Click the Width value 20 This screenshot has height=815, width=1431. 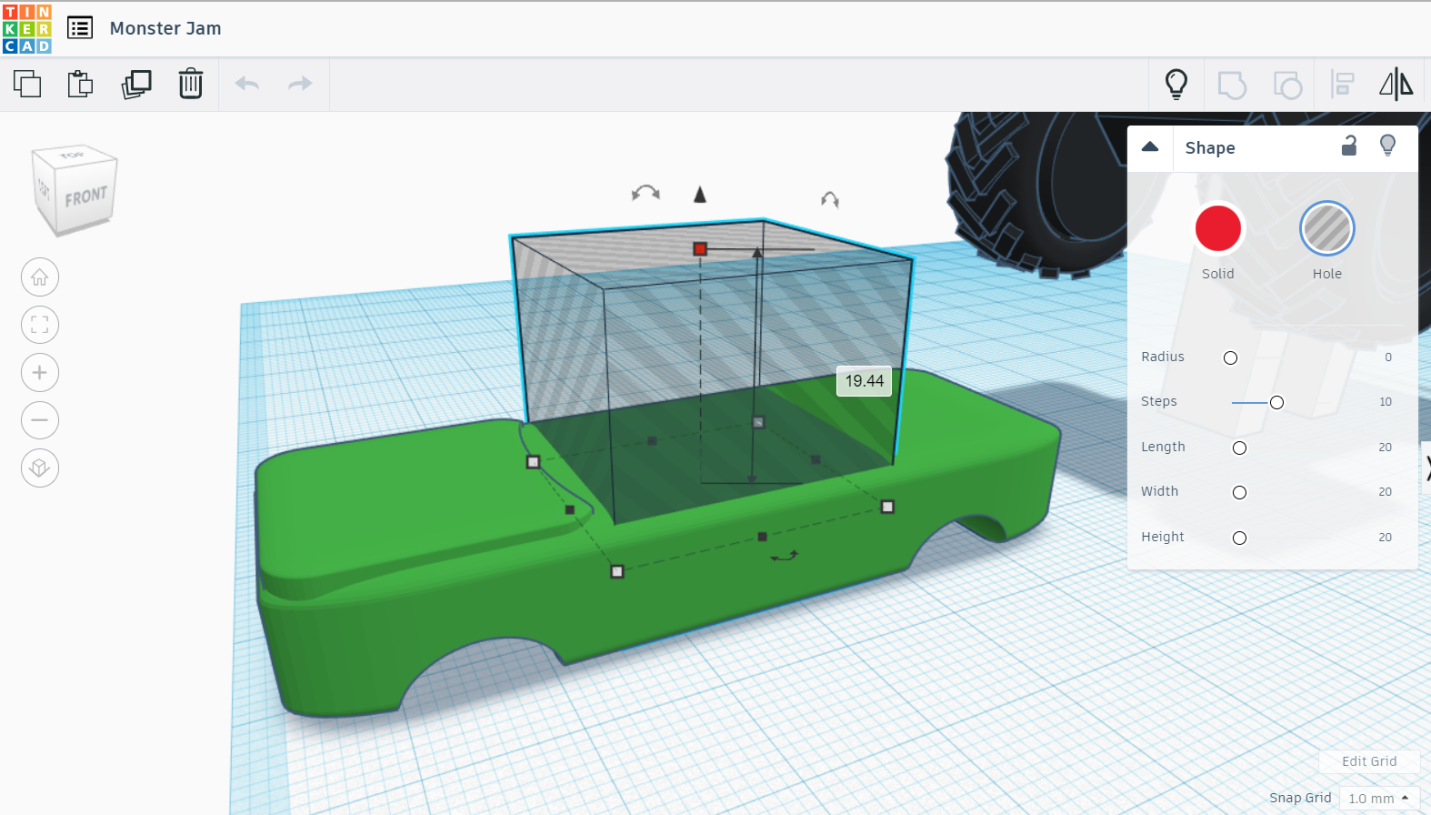[1385, 492]
